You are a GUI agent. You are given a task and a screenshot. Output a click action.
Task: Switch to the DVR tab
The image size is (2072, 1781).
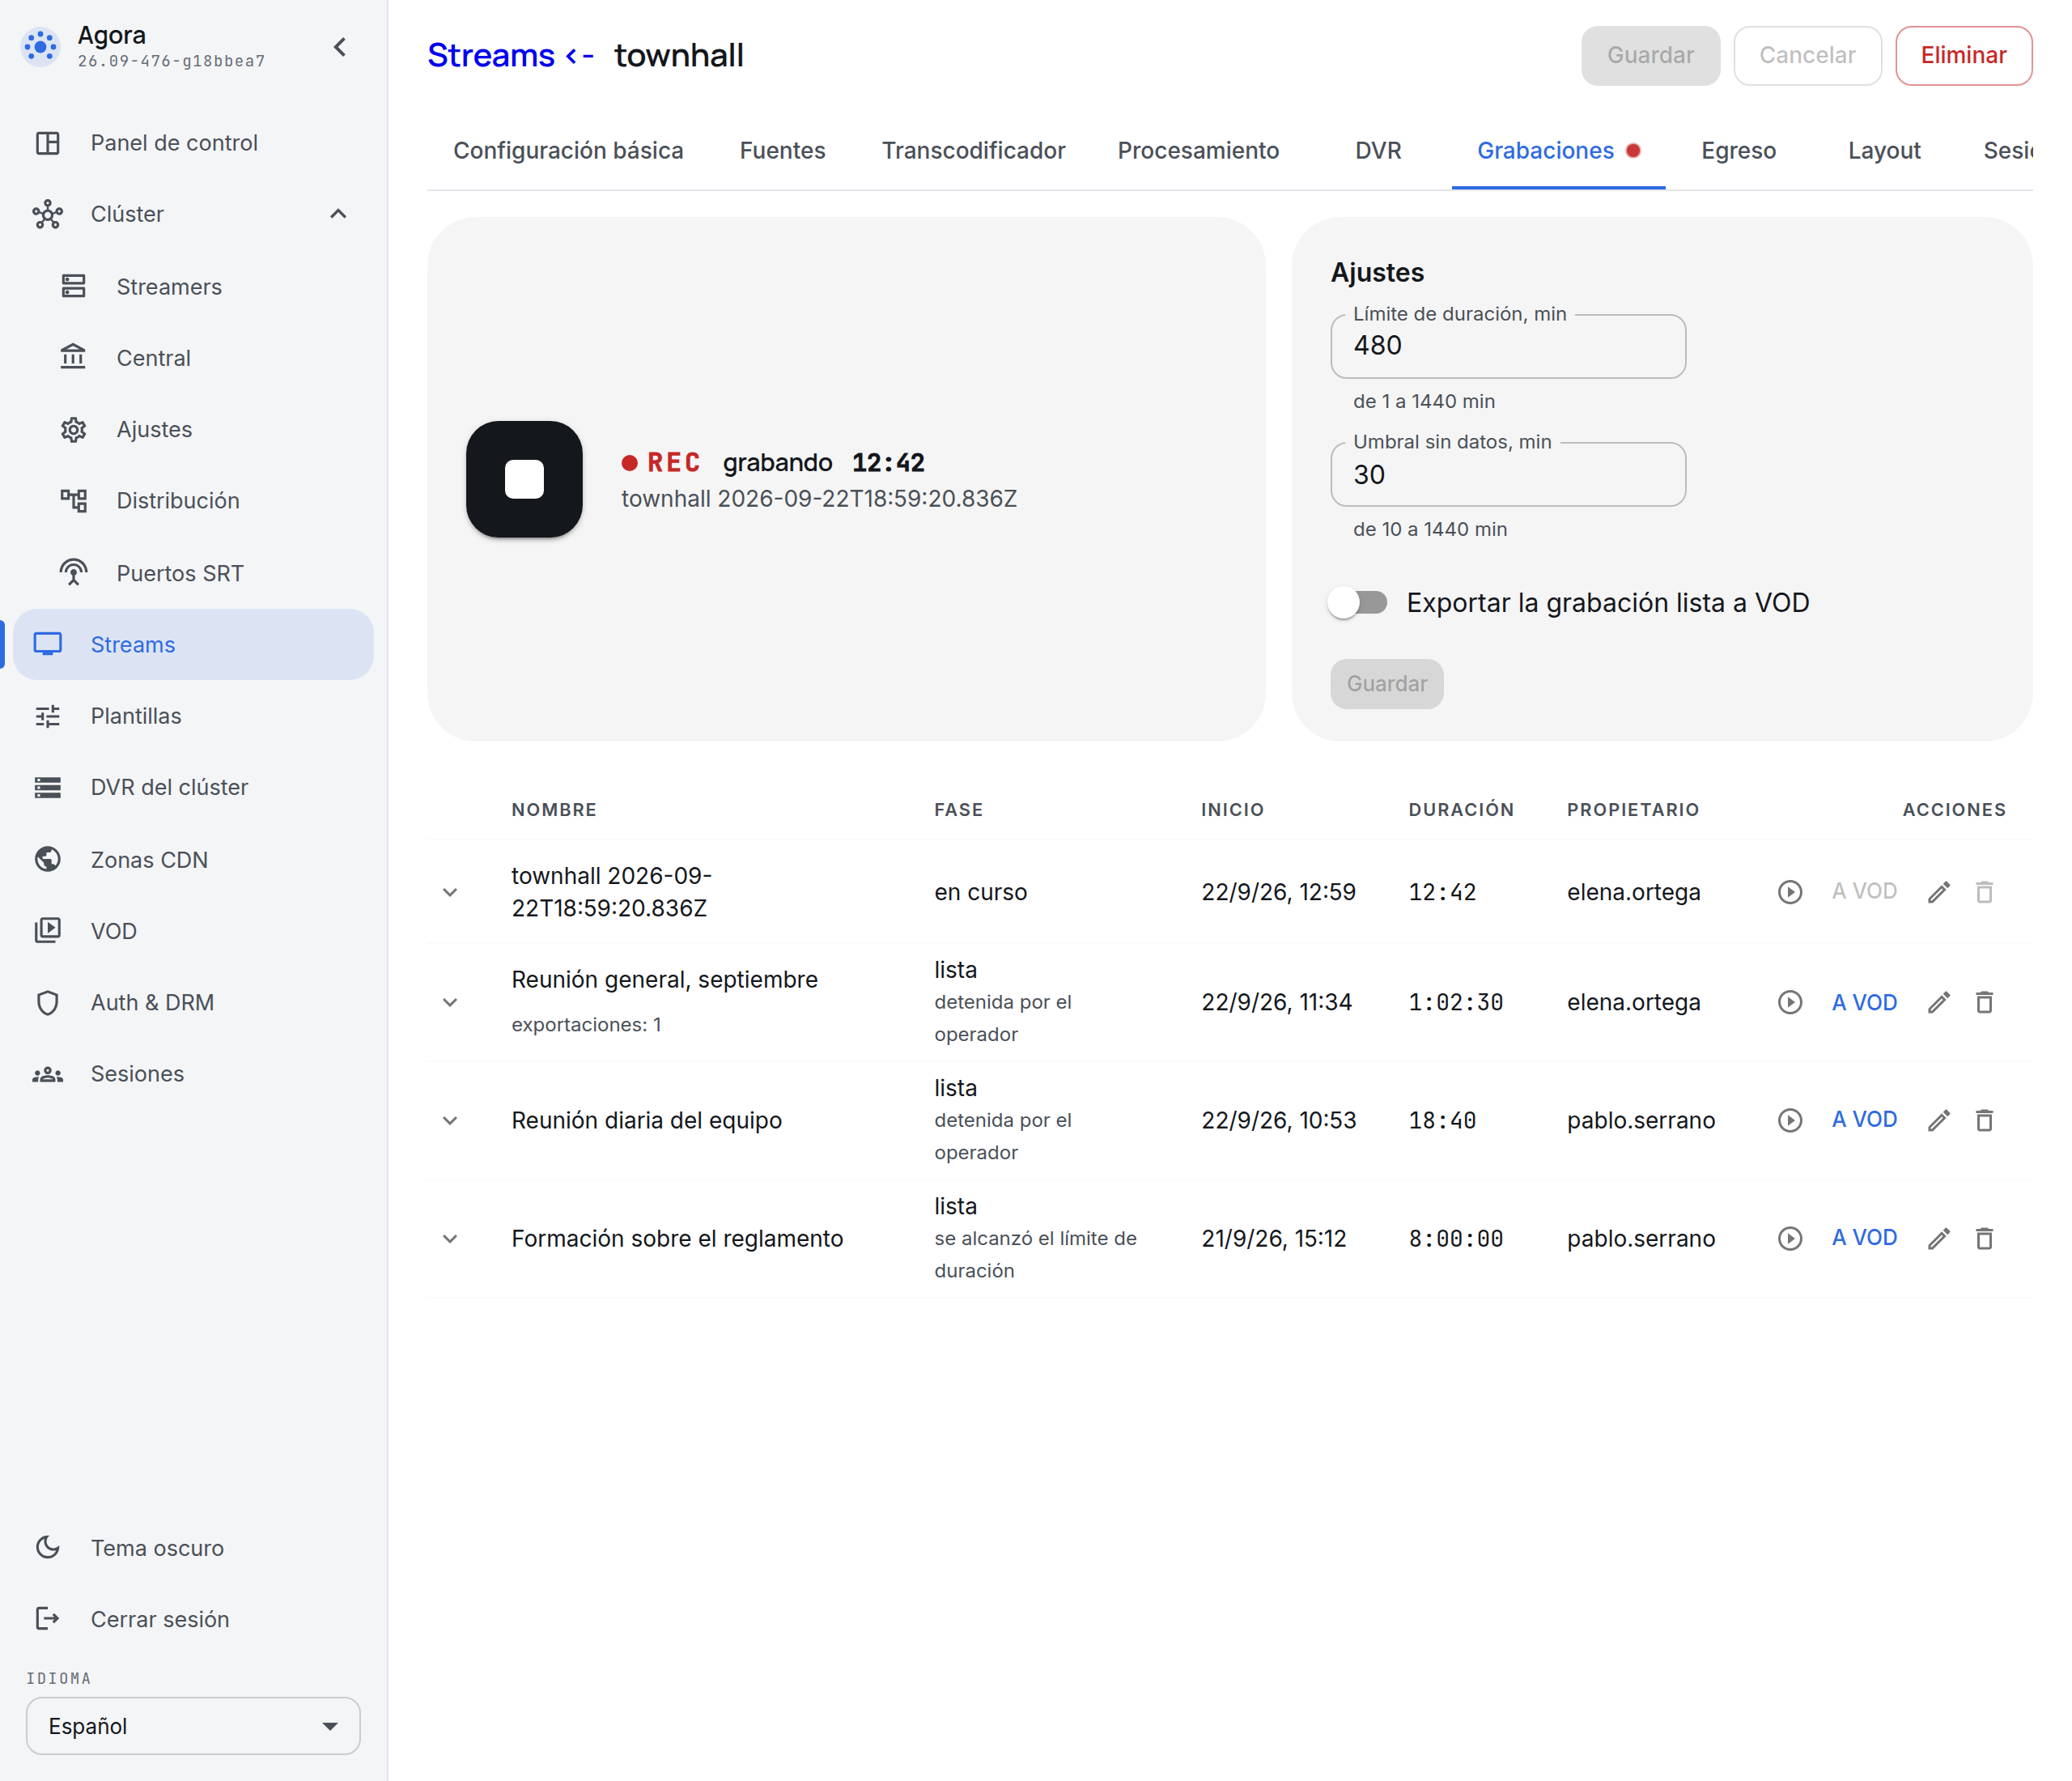(x=1378, y=151)
